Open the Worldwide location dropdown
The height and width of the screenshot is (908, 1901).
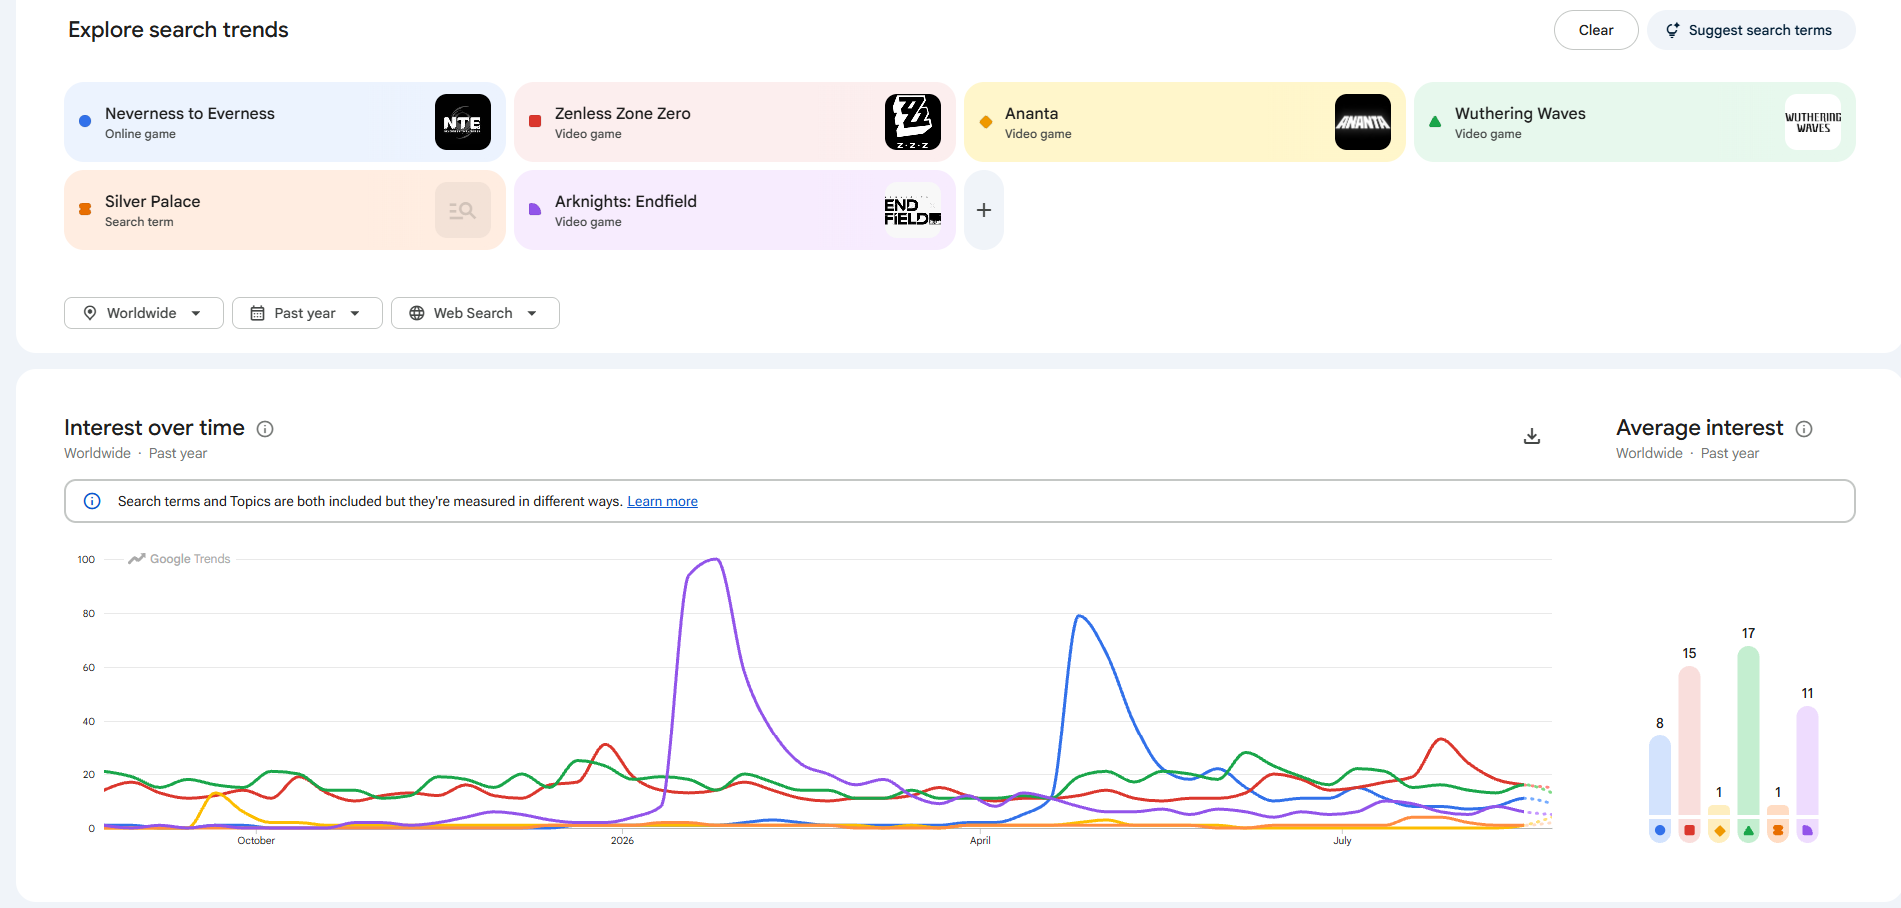[144, 313]
